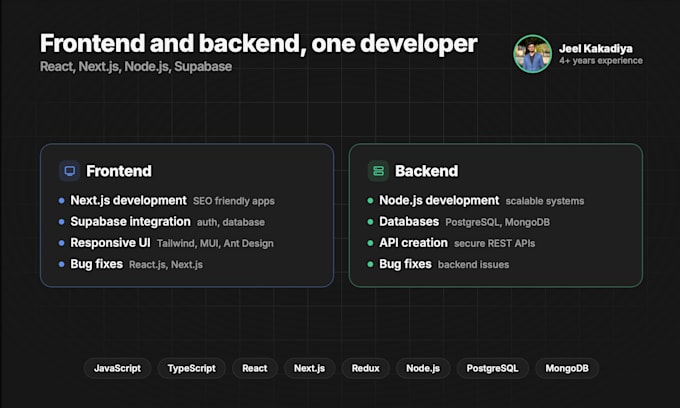Click 'SEO friendly apps' description

234,201
